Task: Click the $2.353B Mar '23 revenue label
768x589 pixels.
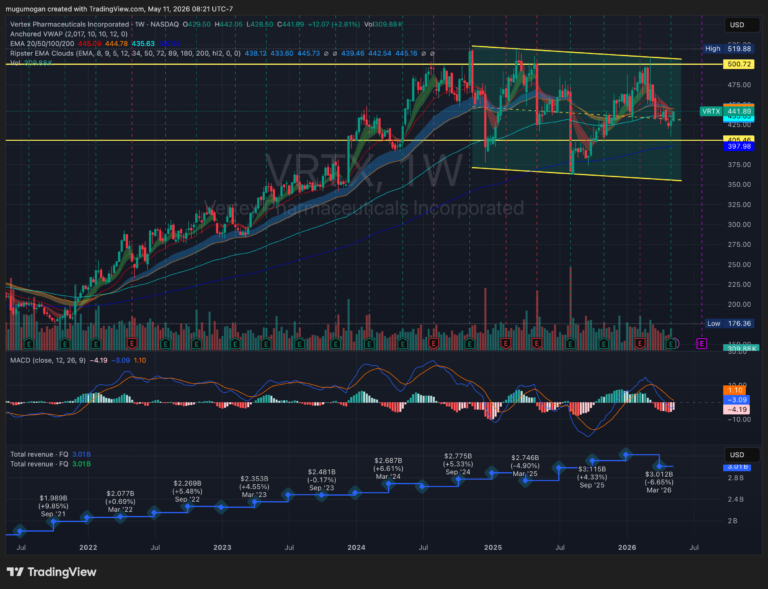Action: [x=254, y=487]
